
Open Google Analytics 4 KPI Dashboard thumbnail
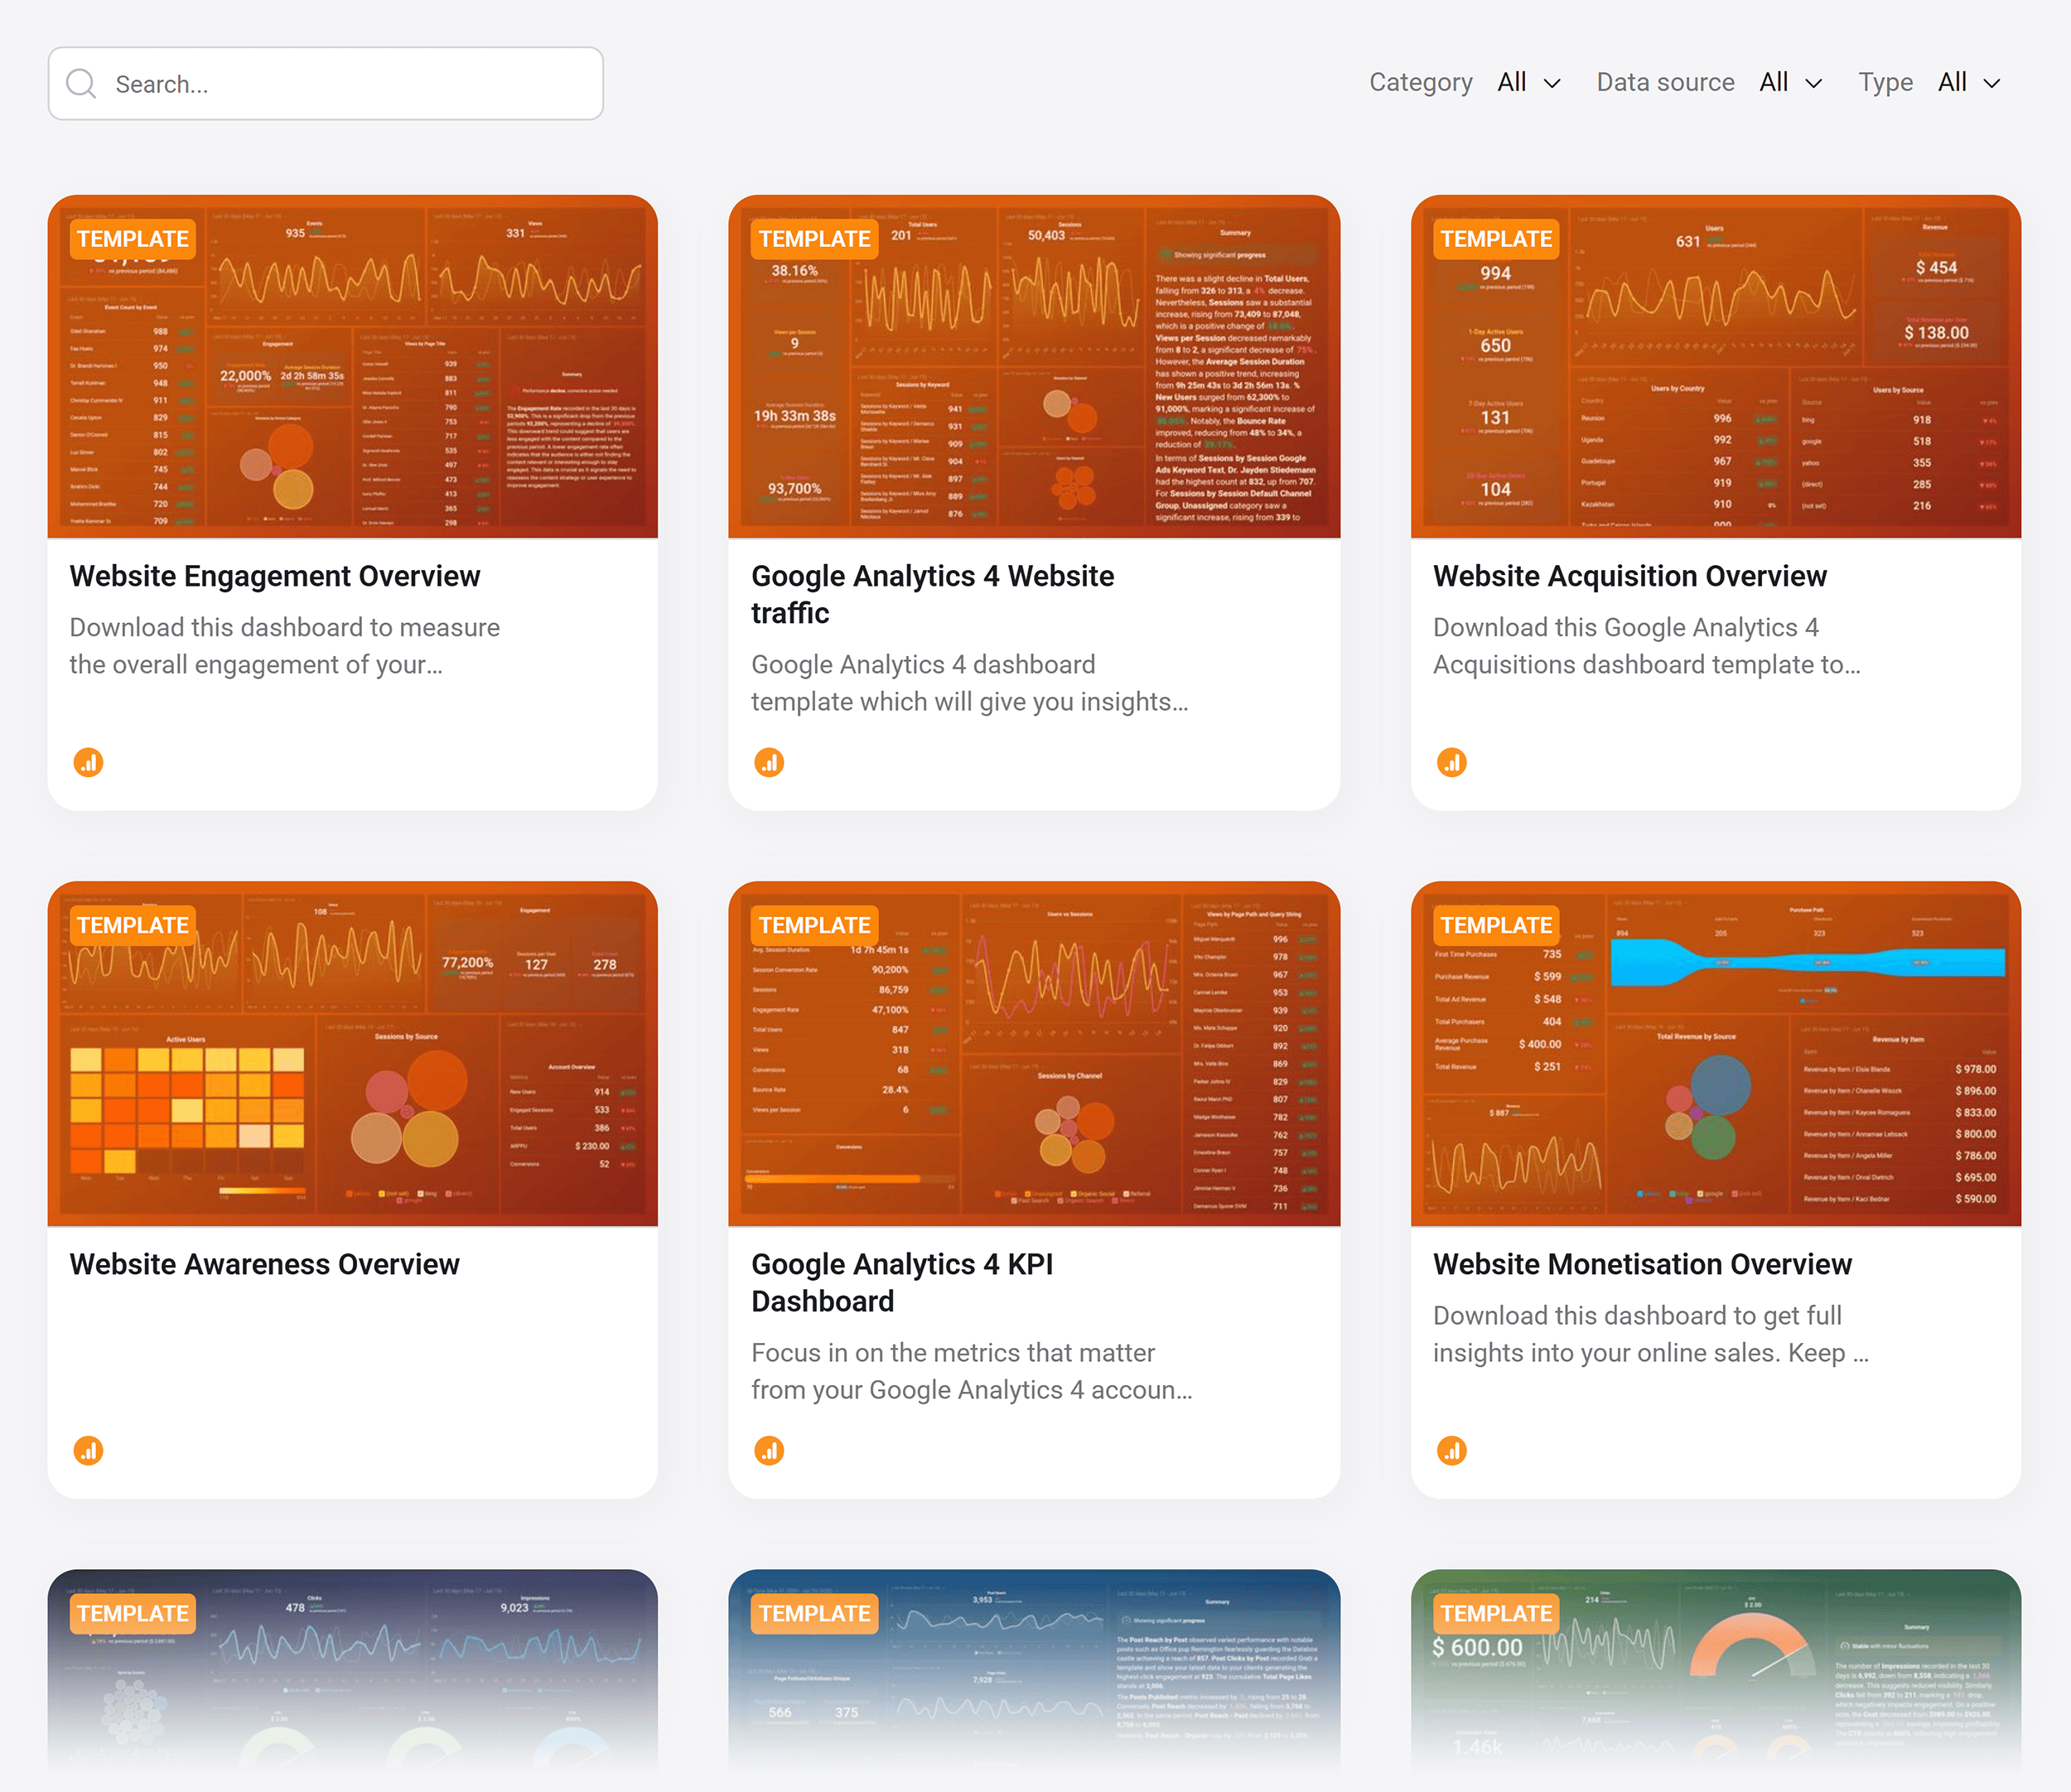tap(1034, 1054)
